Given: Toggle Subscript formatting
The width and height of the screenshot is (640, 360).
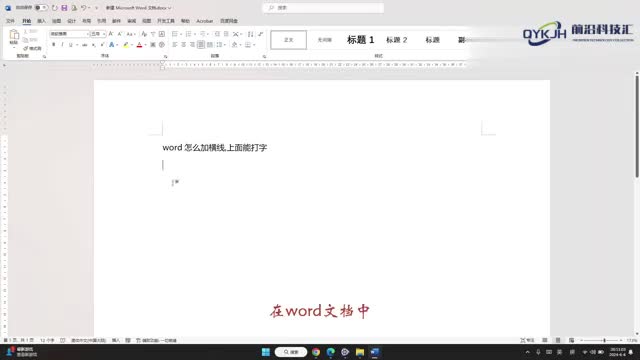Looking at the screenshot, I should click(x=93, y=44).
